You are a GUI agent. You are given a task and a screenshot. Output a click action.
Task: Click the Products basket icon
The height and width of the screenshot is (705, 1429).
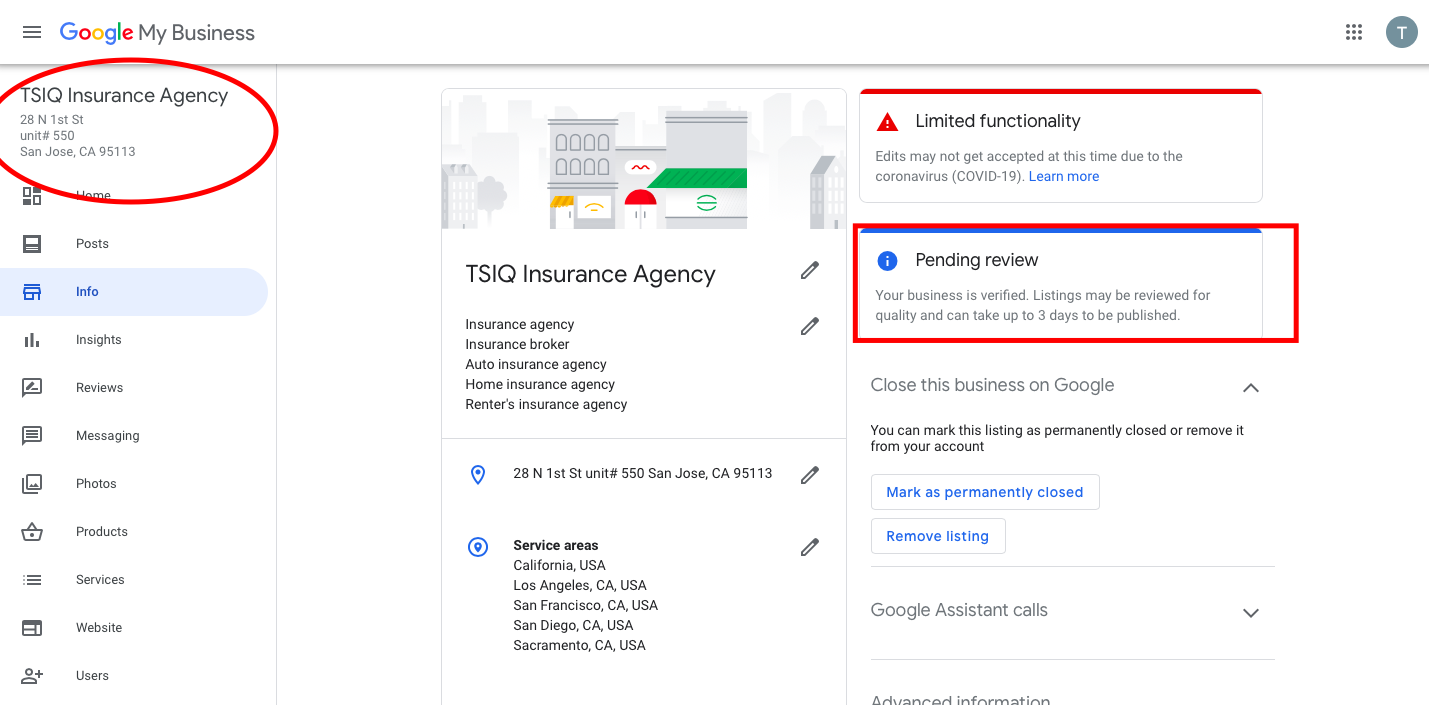(32, 532)
